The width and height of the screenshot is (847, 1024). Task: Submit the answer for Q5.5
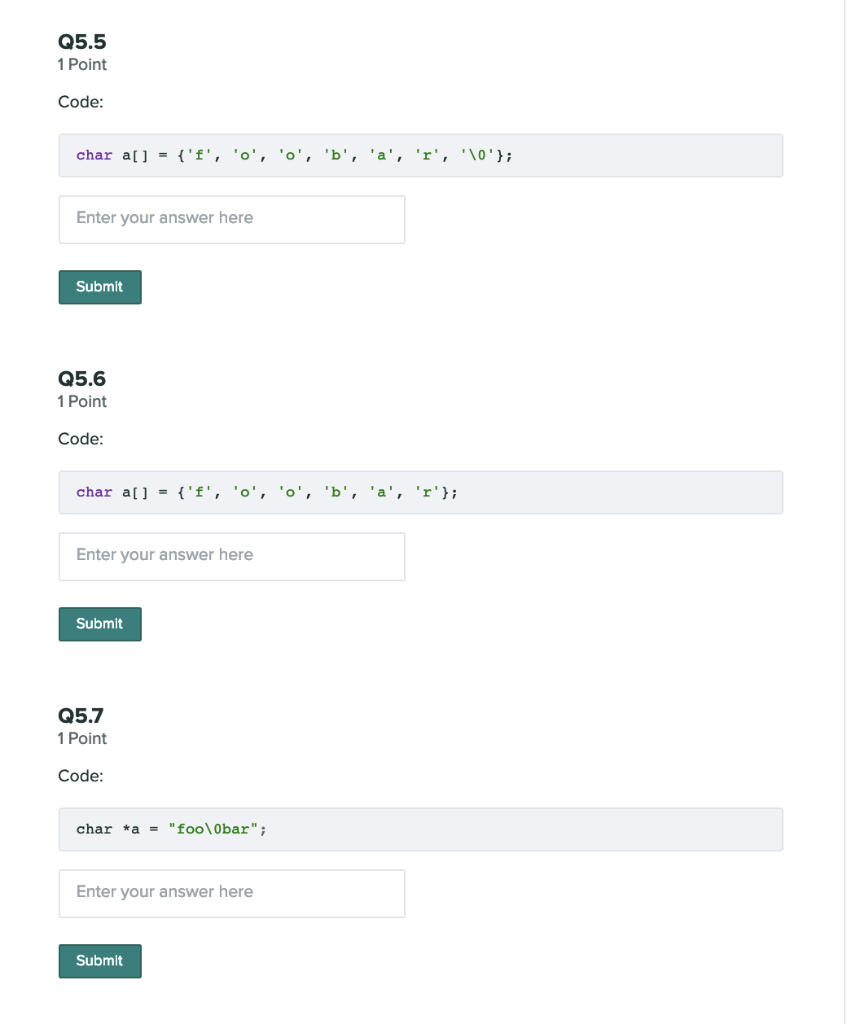pos(99,286)
